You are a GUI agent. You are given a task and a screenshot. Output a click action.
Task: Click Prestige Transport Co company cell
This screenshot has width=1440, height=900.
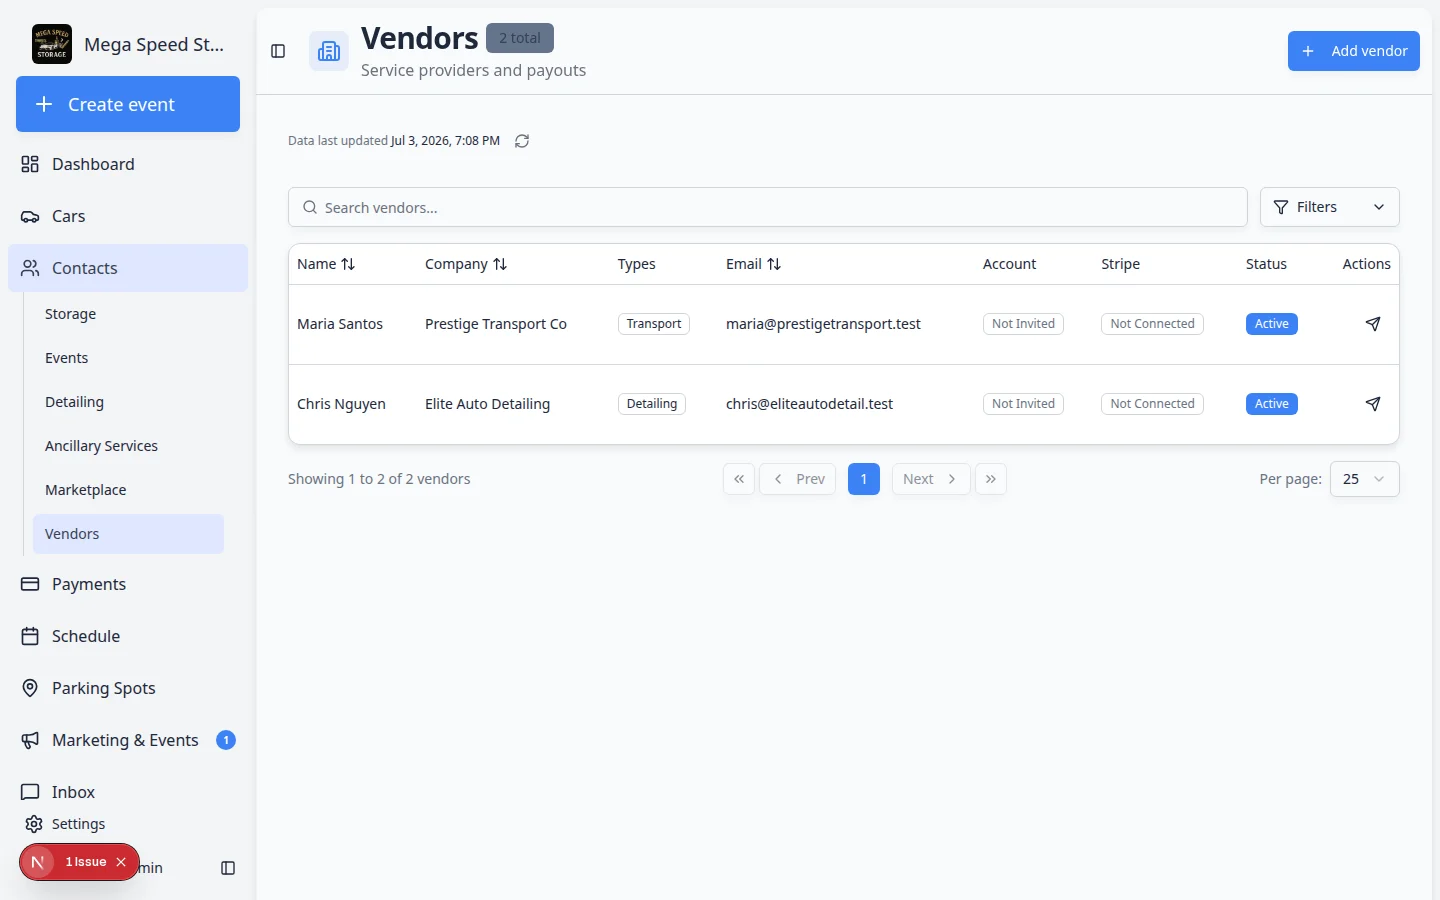496,324
